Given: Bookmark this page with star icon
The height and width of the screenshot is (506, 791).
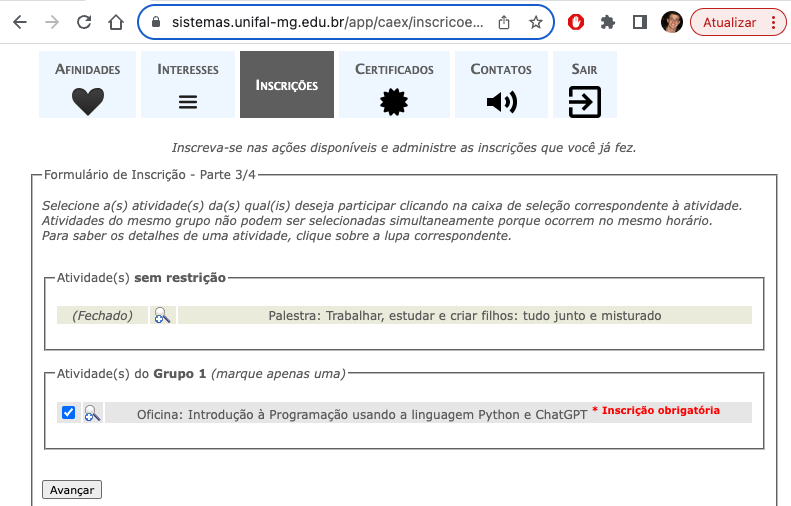Looking at the screenshot, I should [x=536, y=22].
